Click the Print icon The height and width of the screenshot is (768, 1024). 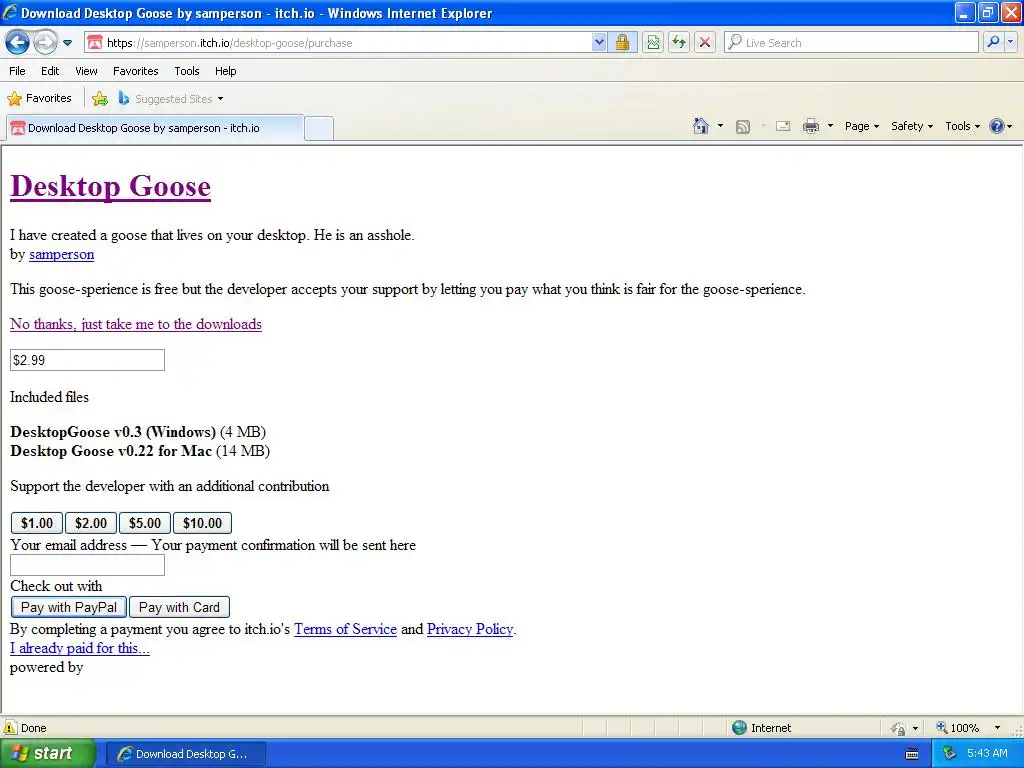pyautogui.click(x=810, y=126)
